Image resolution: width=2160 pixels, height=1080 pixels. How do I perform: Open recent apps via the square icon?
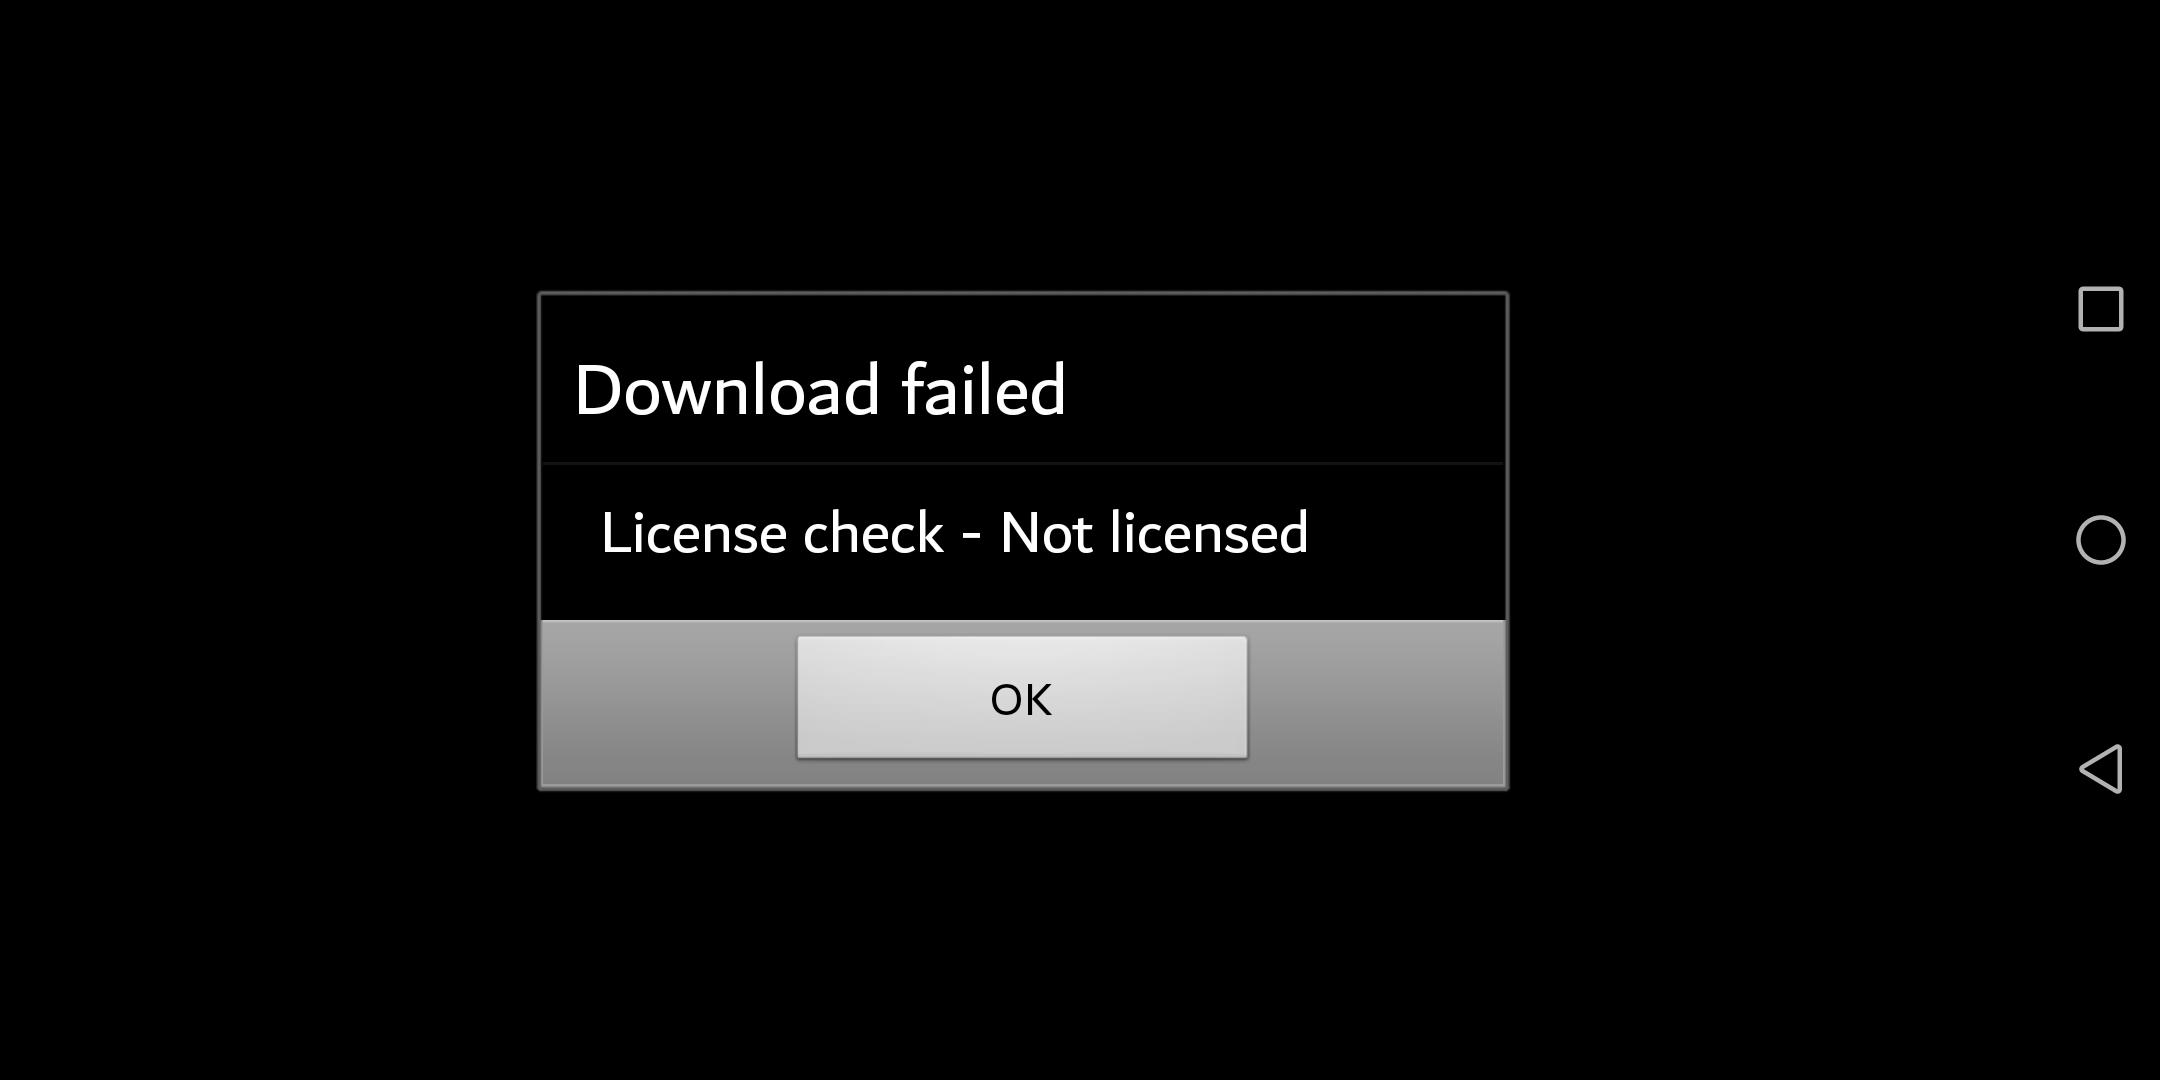pyautogui.click(x=2100, y=309)
